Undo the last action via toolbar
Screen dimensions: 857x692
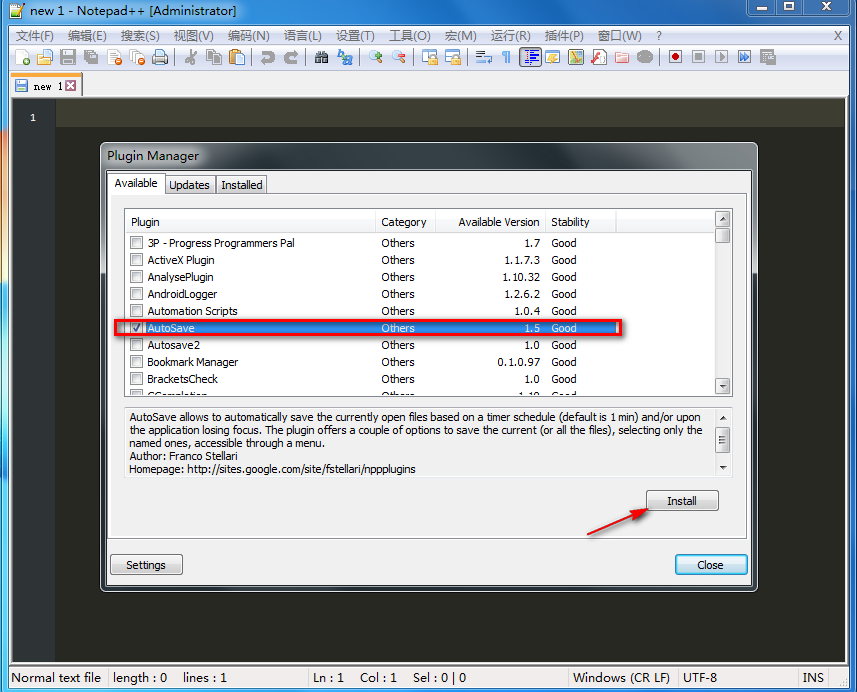267,57
